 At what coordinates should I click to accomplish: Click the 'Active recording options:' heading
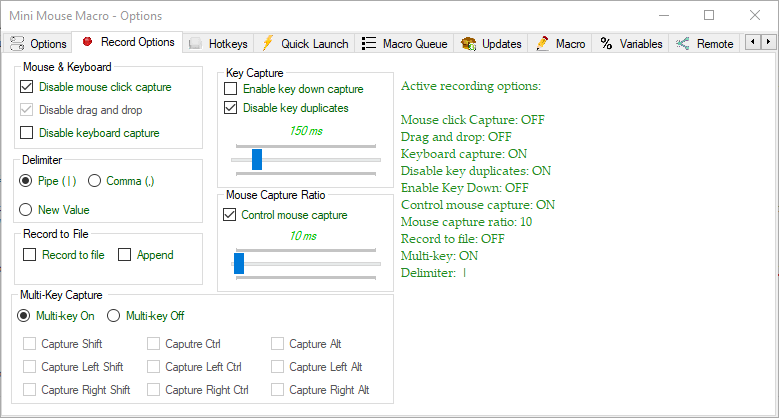[x=471, y=86]
